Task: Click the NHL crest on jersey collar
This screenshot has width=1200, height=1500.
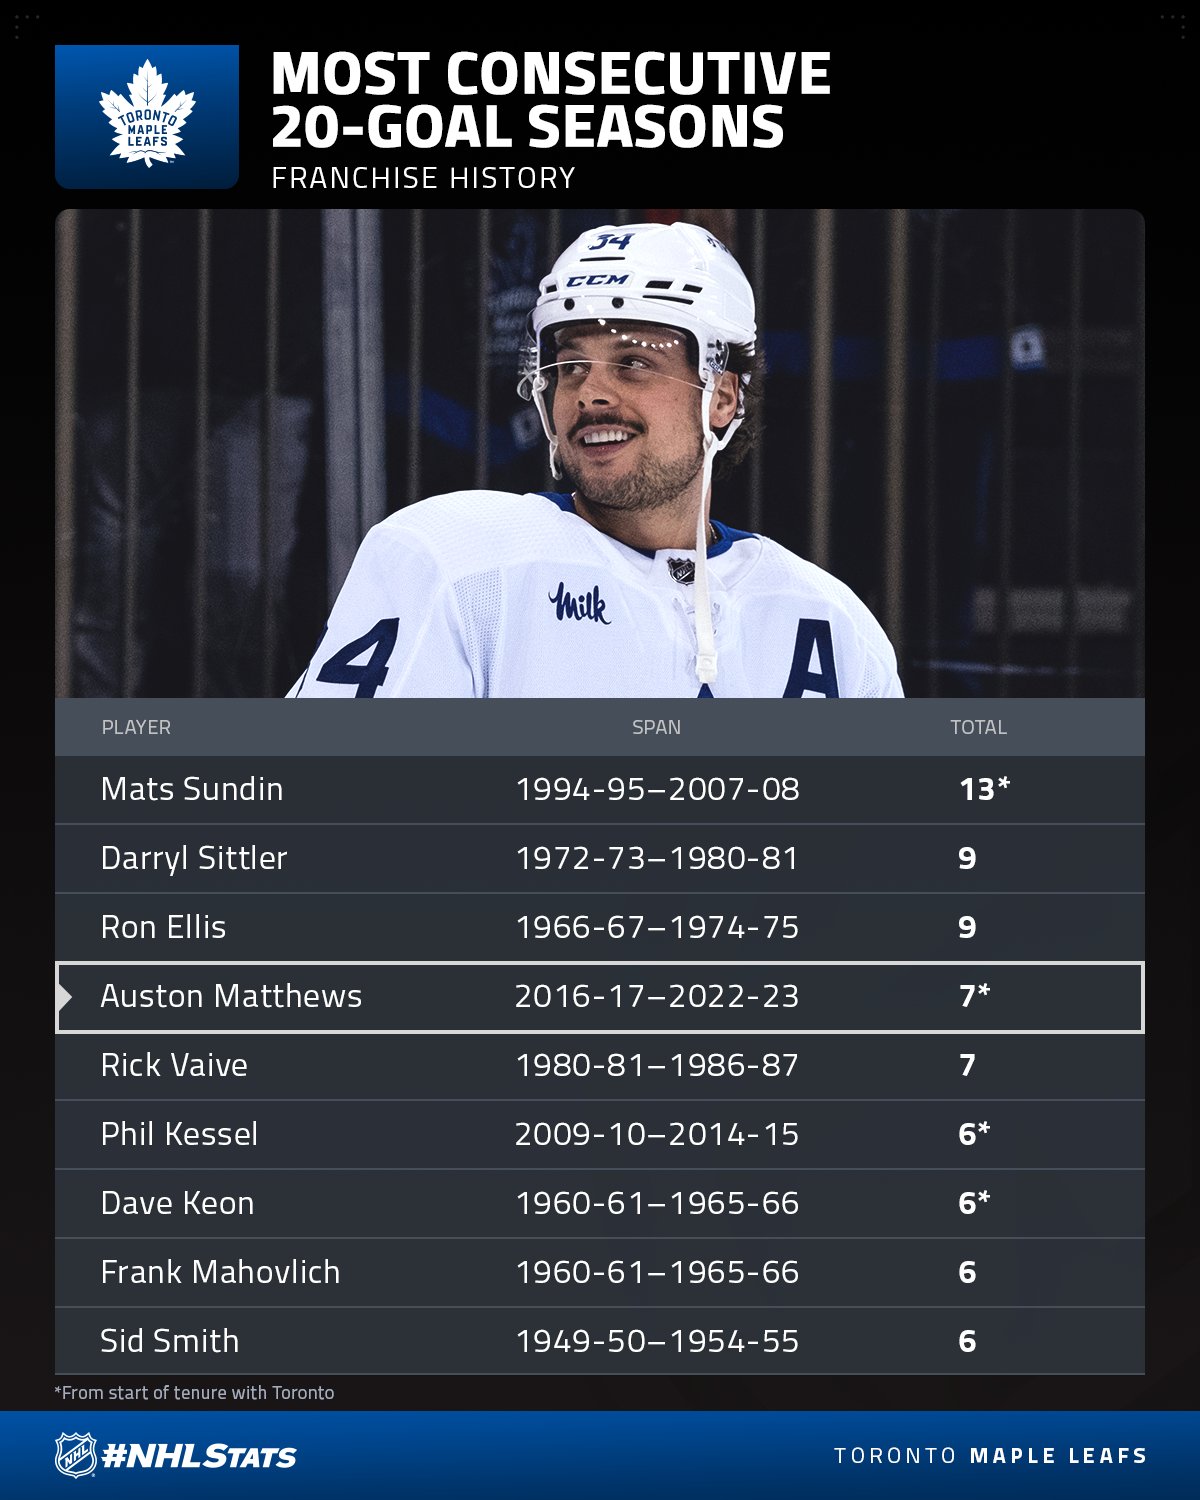Action: tap(681, 571)
